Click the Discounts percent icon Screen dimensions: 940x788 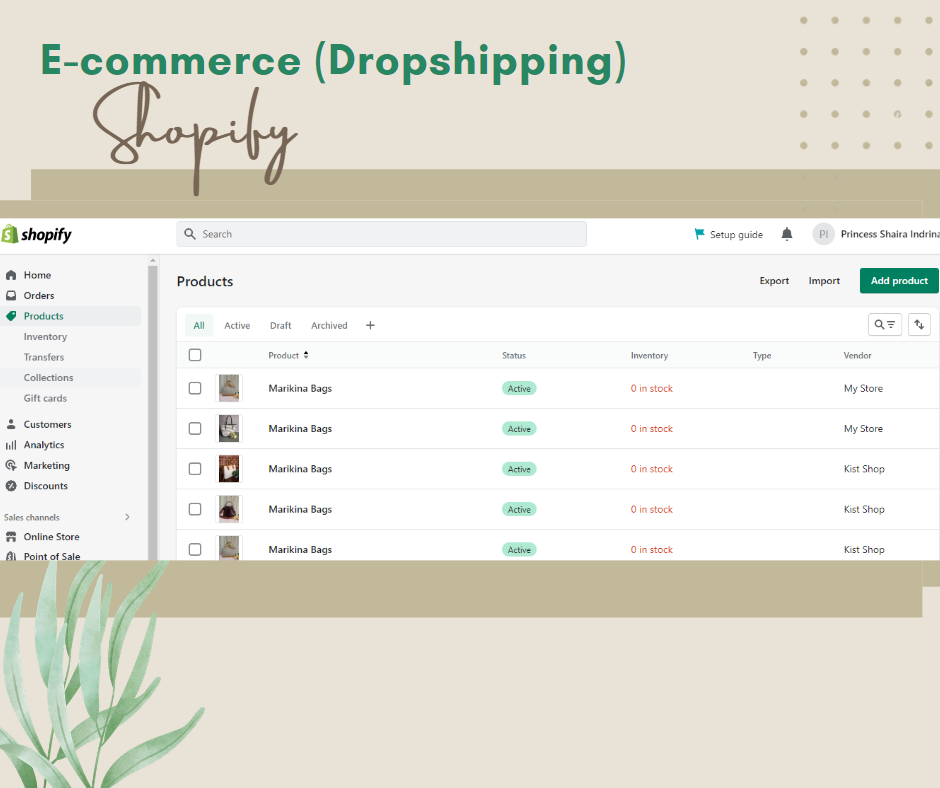(x=11, y=486)
